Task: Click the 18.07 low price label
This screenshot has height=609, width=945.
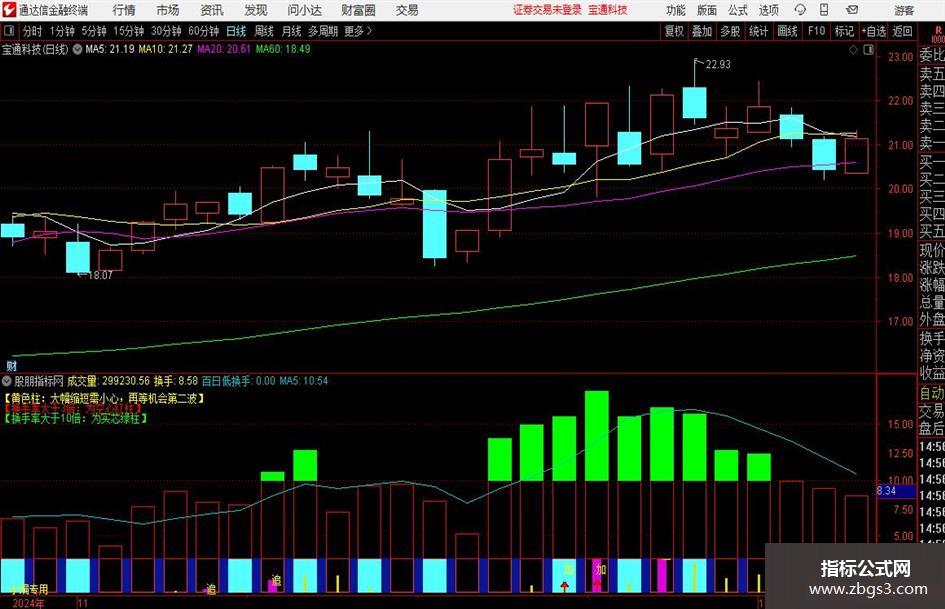Action: pos(100,275)
